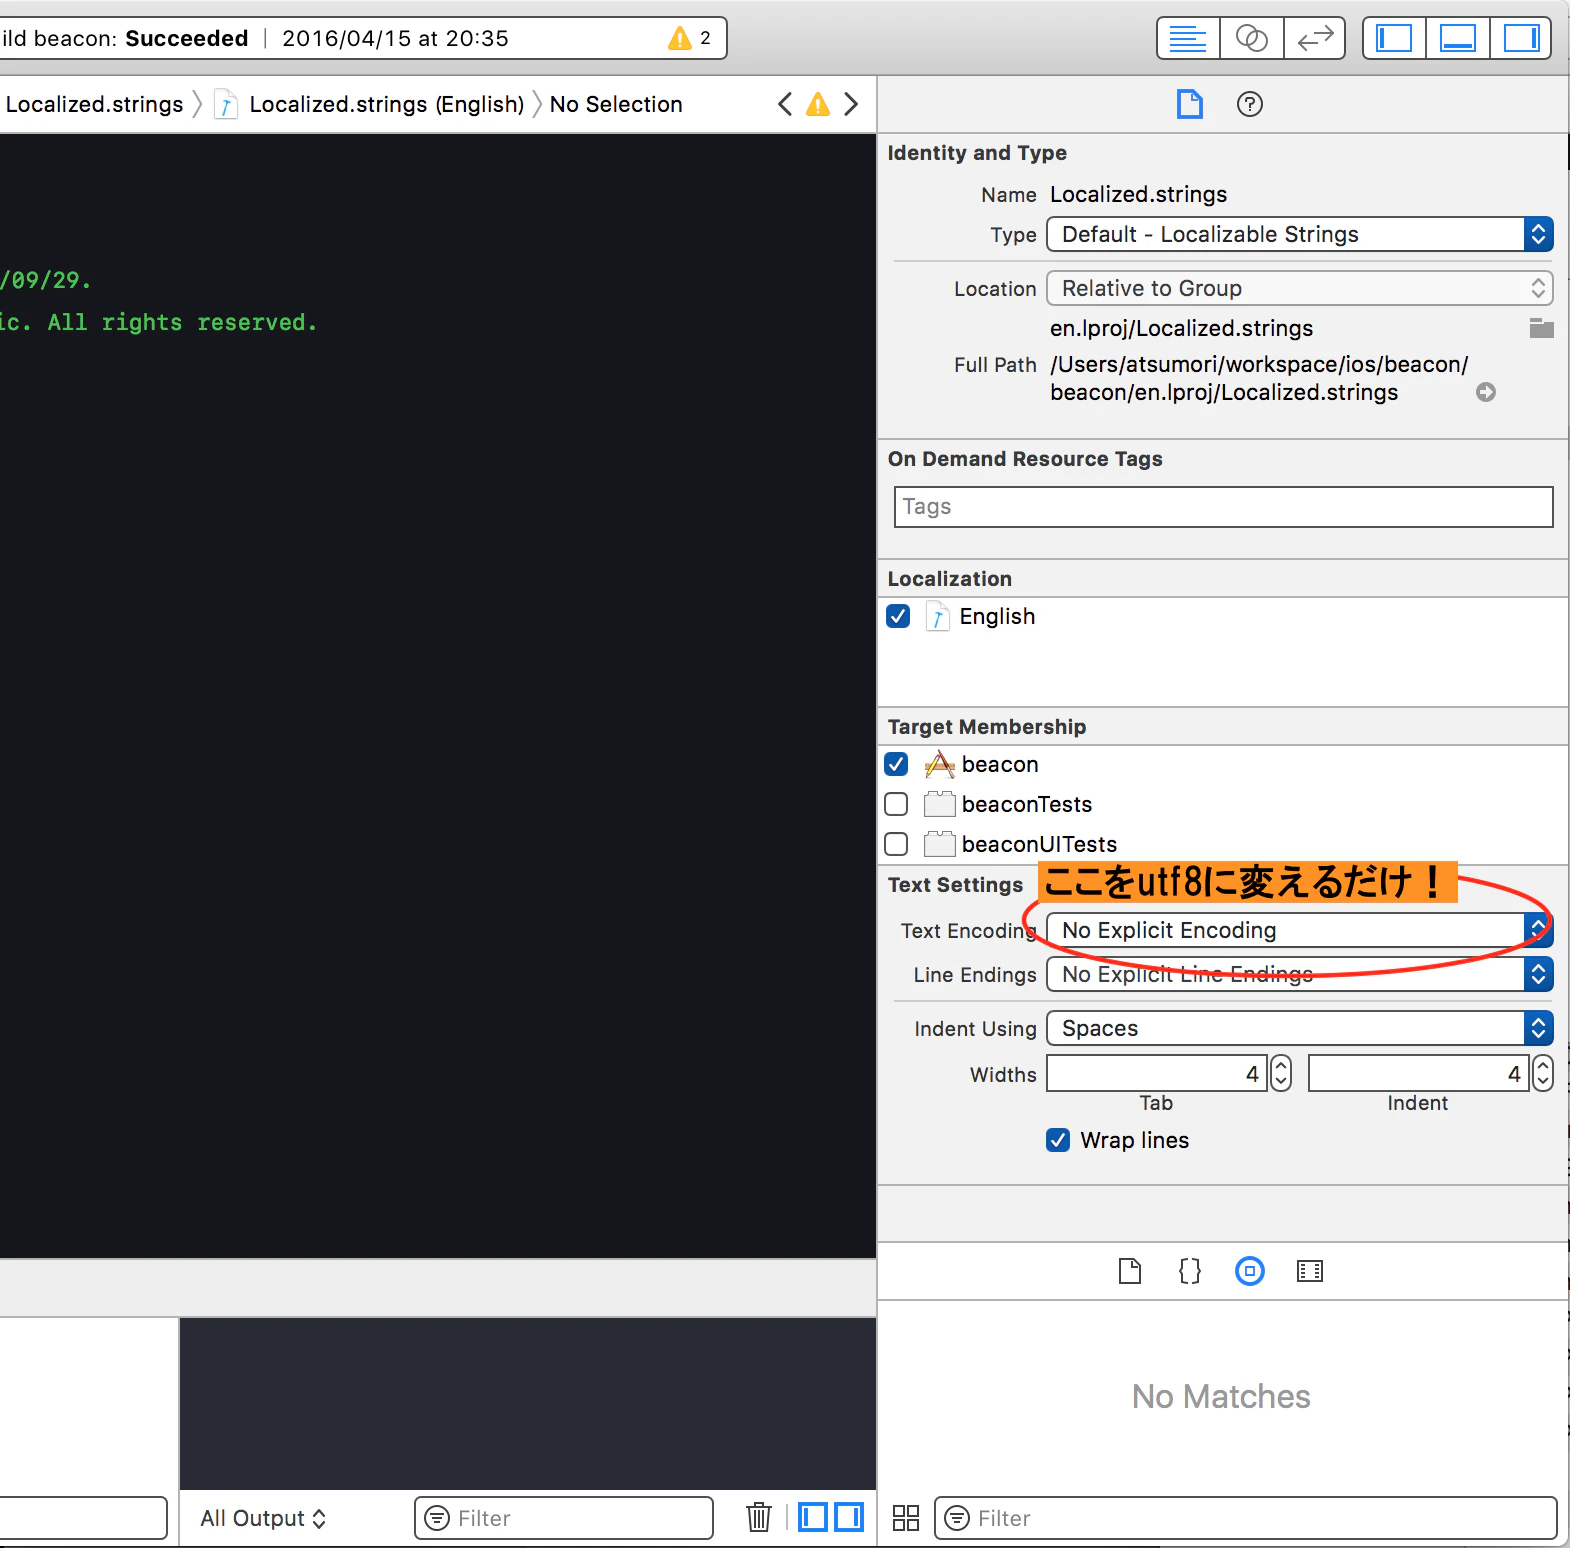The image size is (1570, 1548).
Task: Show the Version editor
Action: 1314,39
